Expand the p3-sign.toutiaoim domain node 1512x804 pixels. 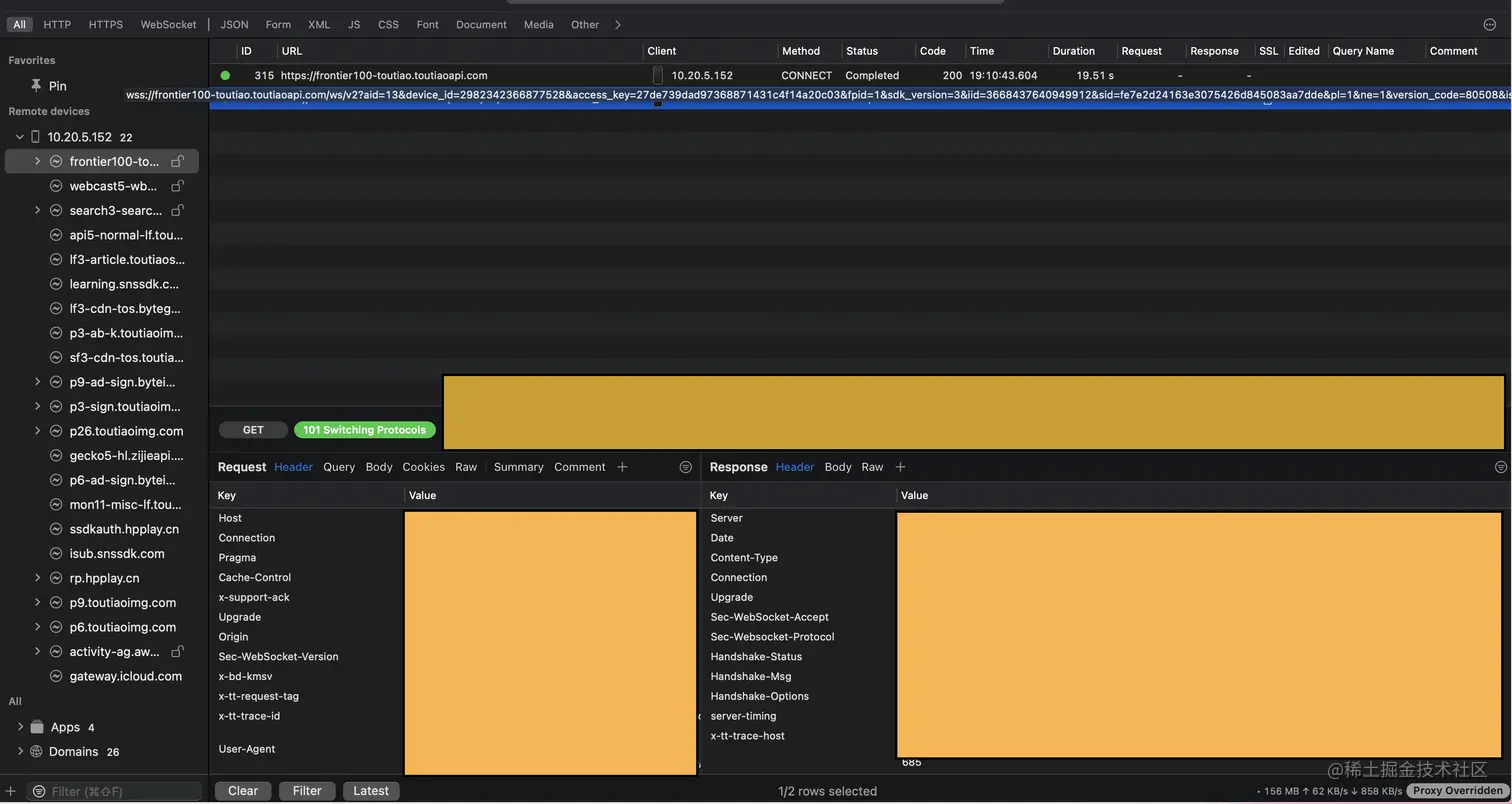[37, 407]
